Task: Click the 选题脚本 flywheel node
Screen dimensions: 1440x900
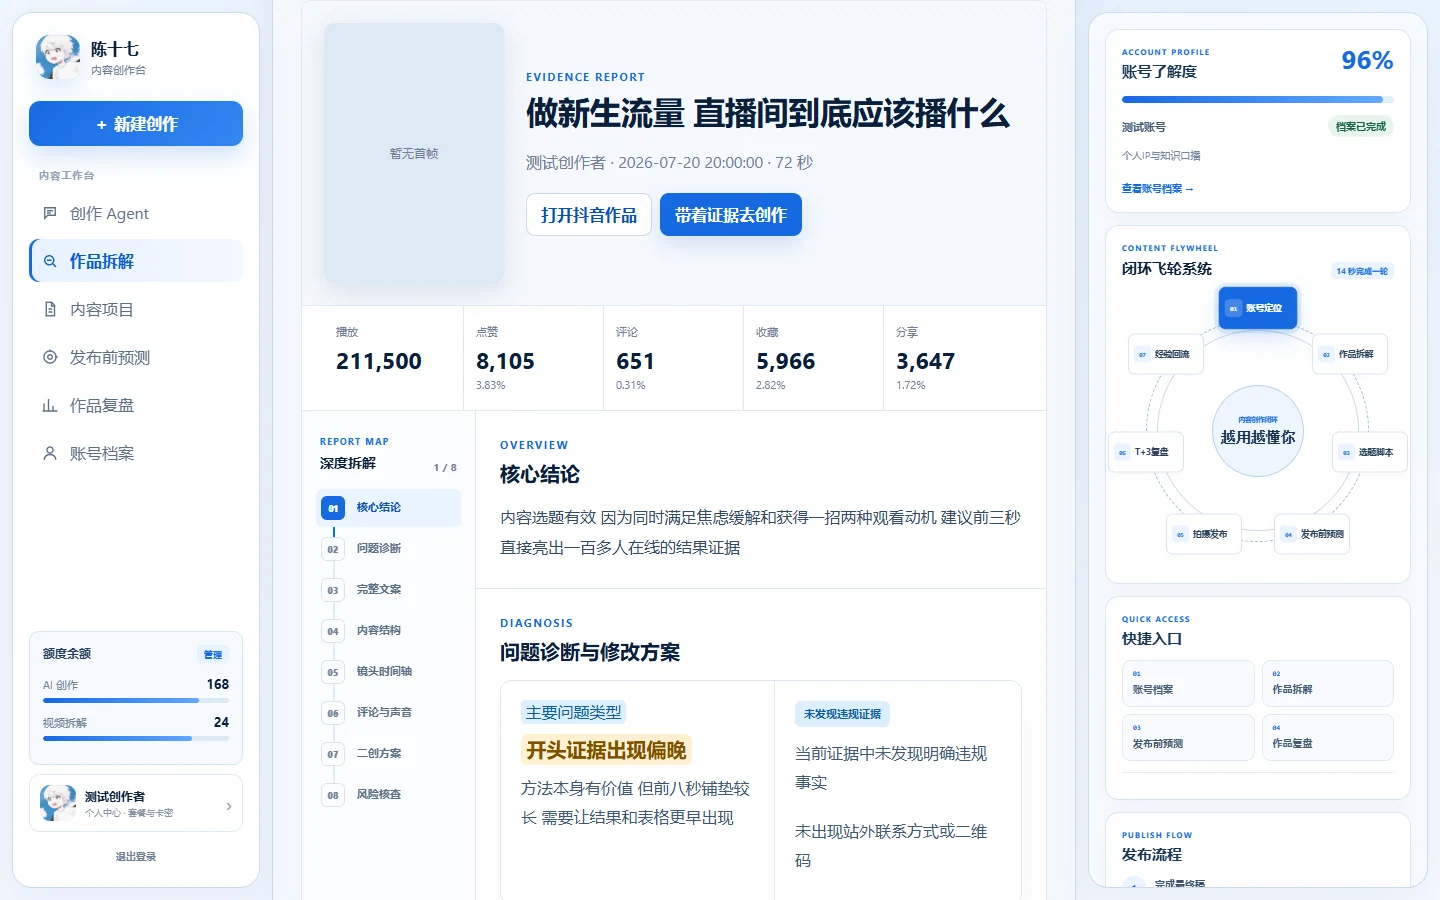Action: (1370, 452)
